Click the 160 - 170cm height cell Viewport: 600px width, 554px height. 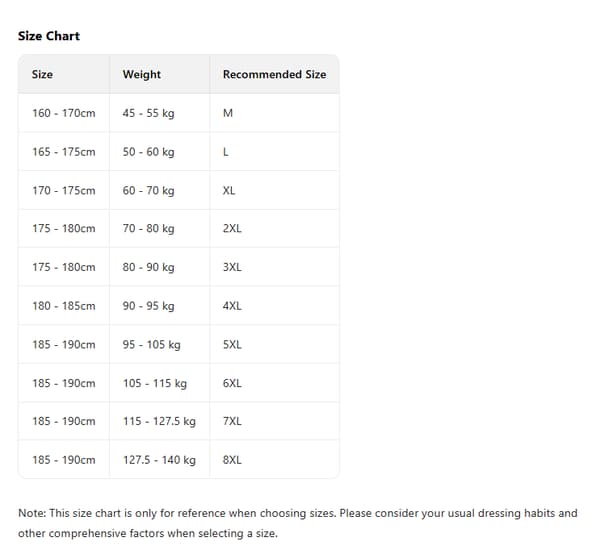click(64, 113)
